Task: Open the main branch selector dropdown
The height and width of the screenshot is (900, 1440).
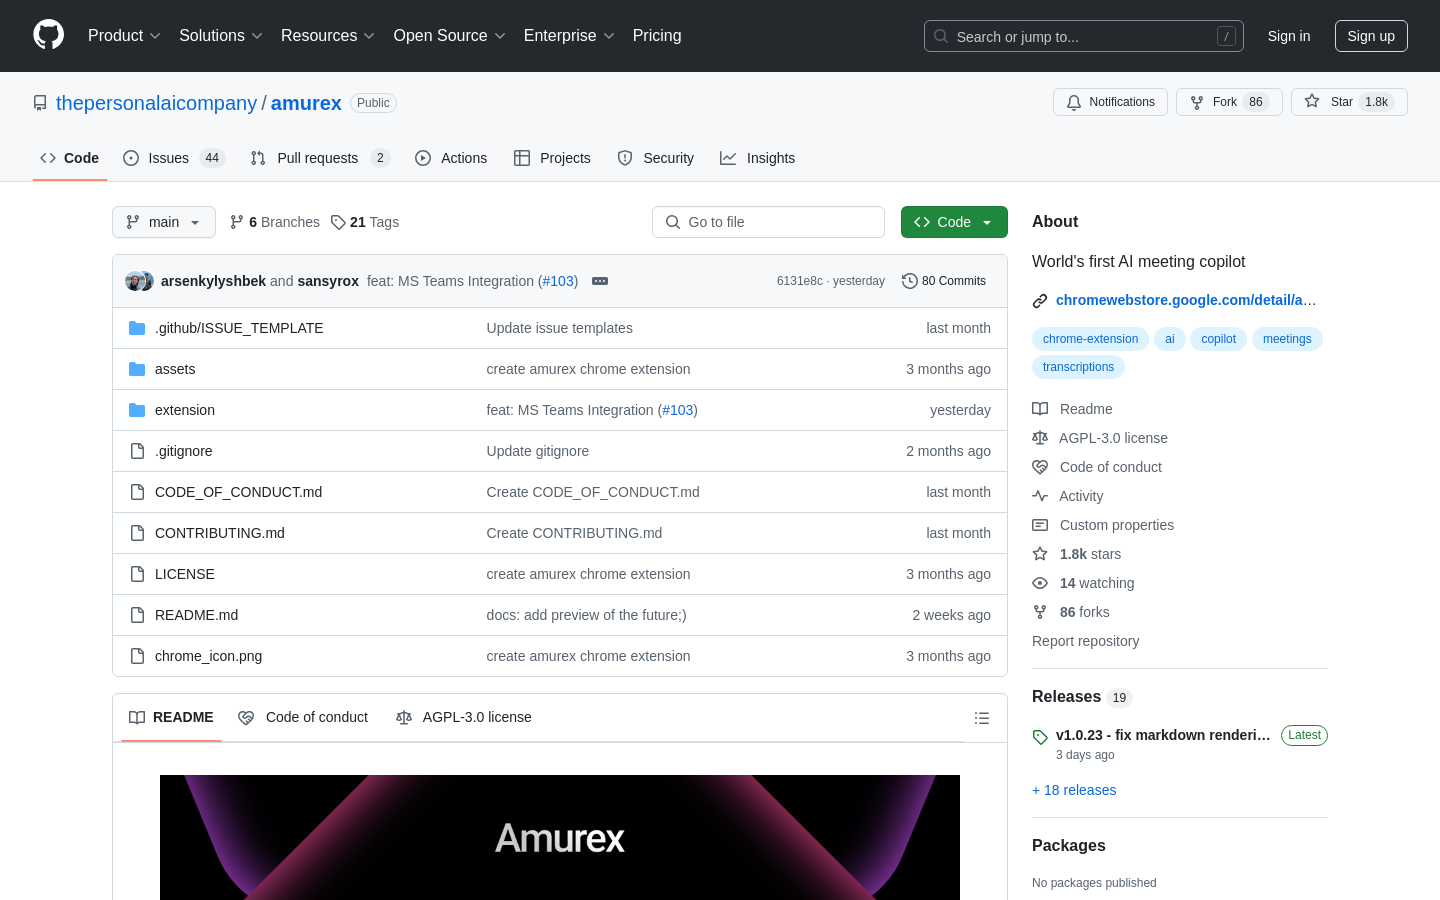Action: coord(164,222)
